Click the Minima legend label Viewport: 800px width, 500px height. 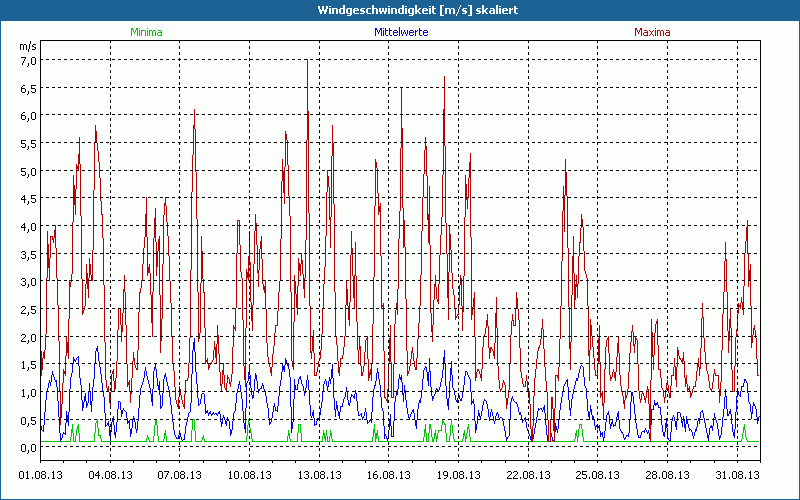pos(145,32)
